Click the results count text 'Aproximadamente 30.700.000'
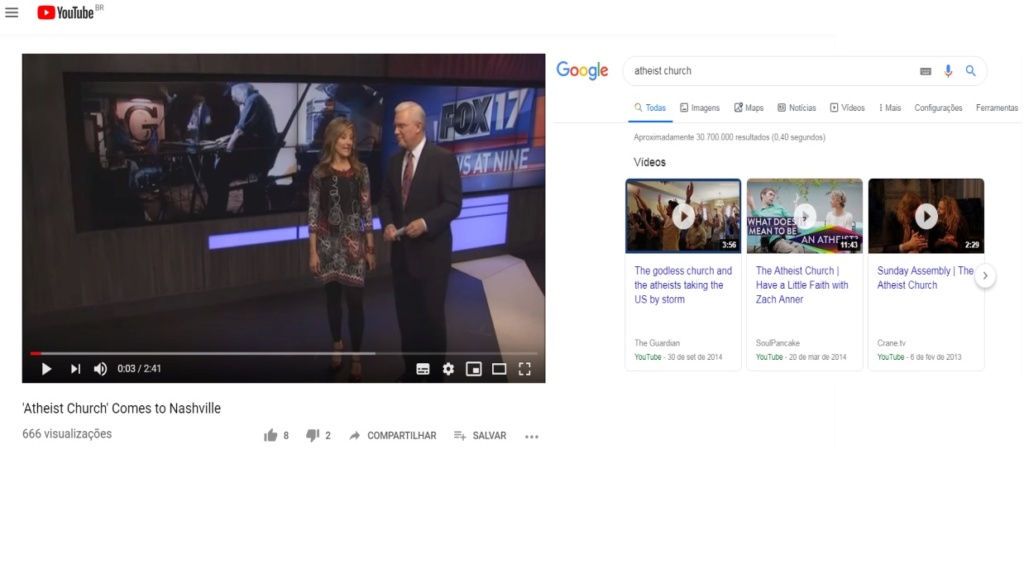Image resolution: width=1024 pixels, height=574 pixels. (x=729, y=137)
